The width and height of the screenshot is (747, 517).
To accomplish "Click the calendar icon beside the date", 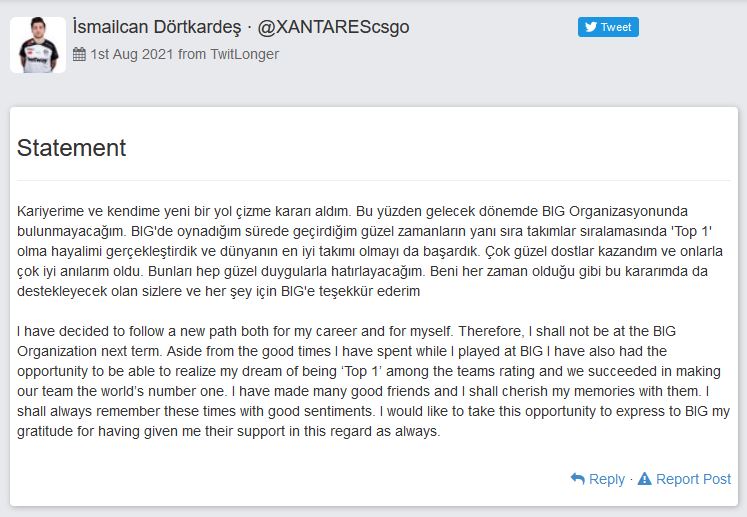I will coord(79,54).
